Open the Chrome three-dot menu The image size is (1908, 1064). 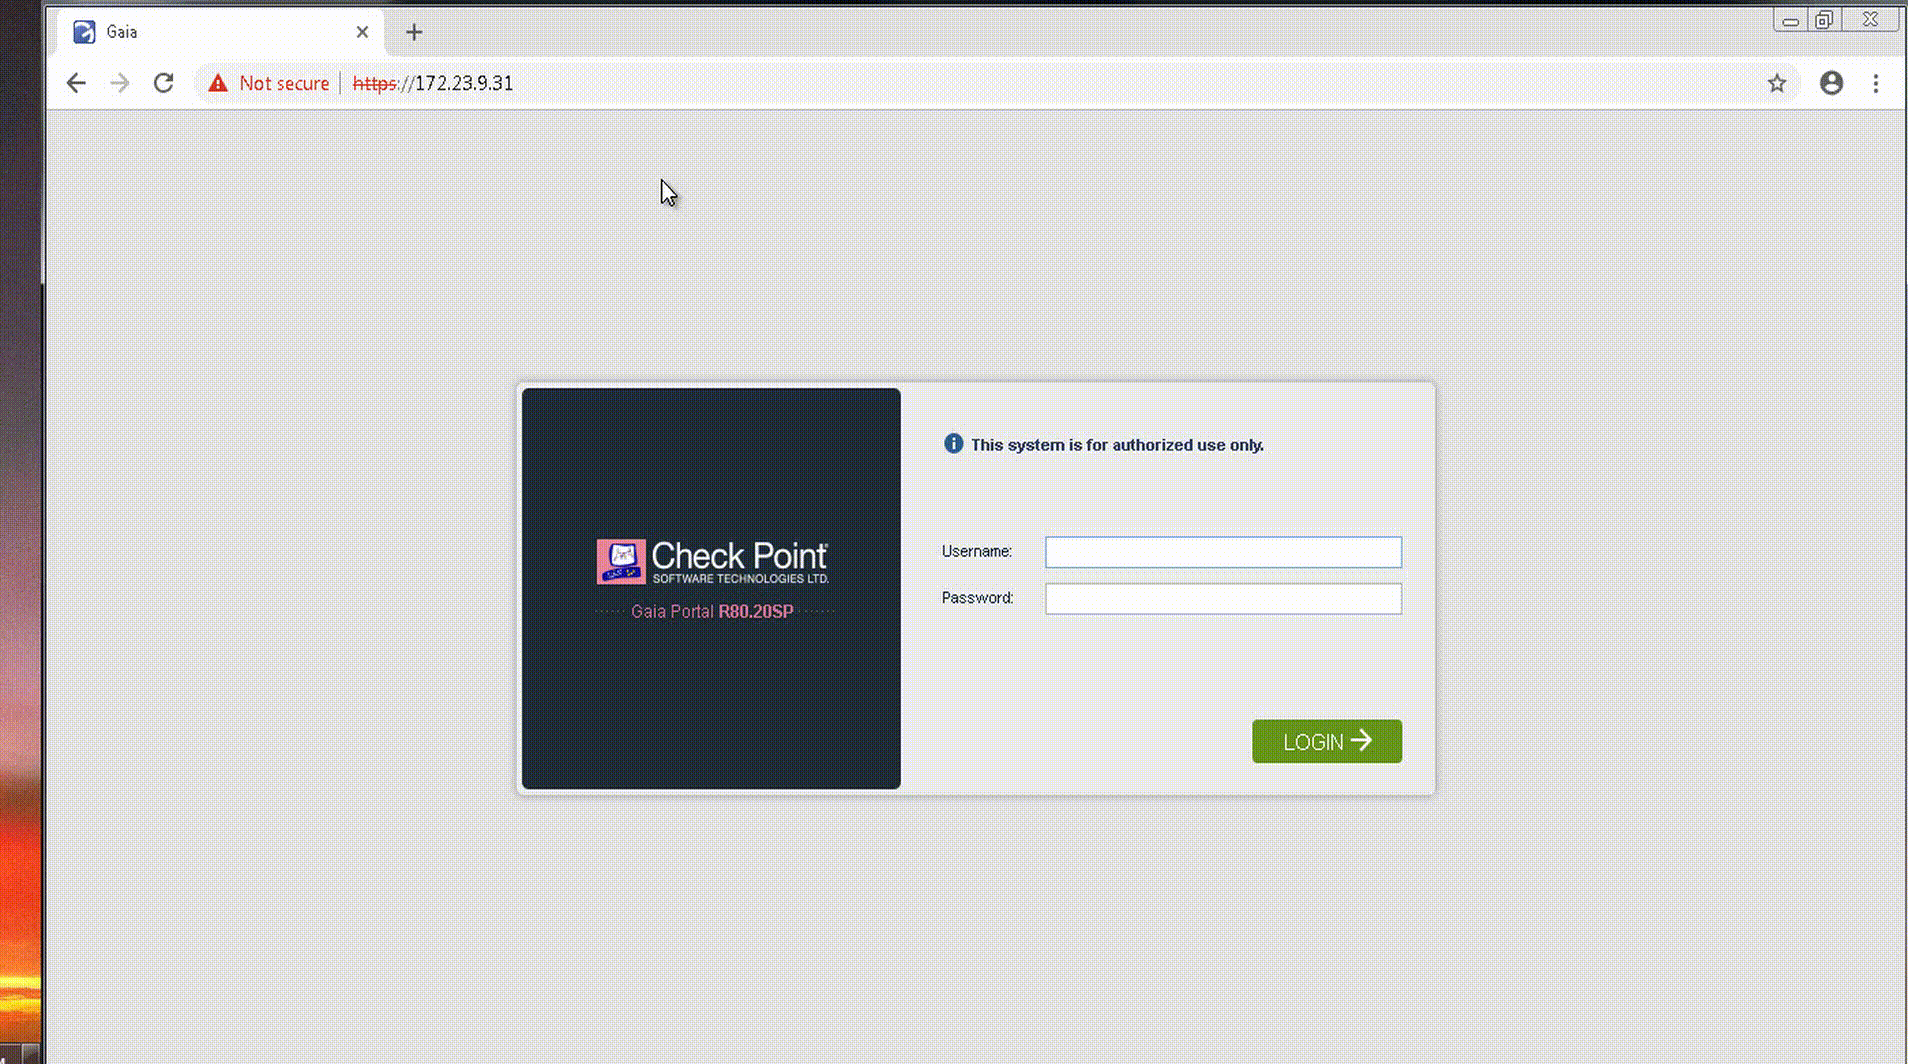(1876, 84)
